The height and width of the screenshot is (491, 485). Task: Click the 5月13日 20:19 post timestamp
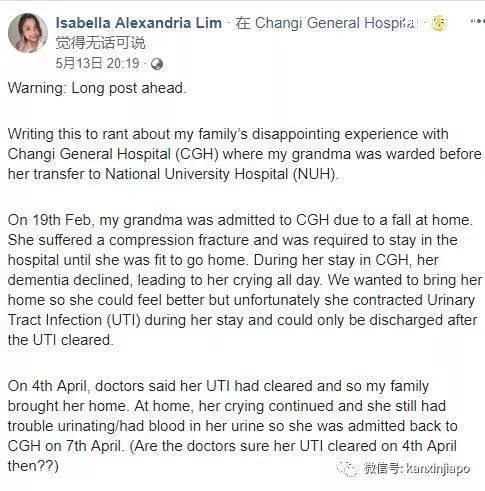coord(97,63)
